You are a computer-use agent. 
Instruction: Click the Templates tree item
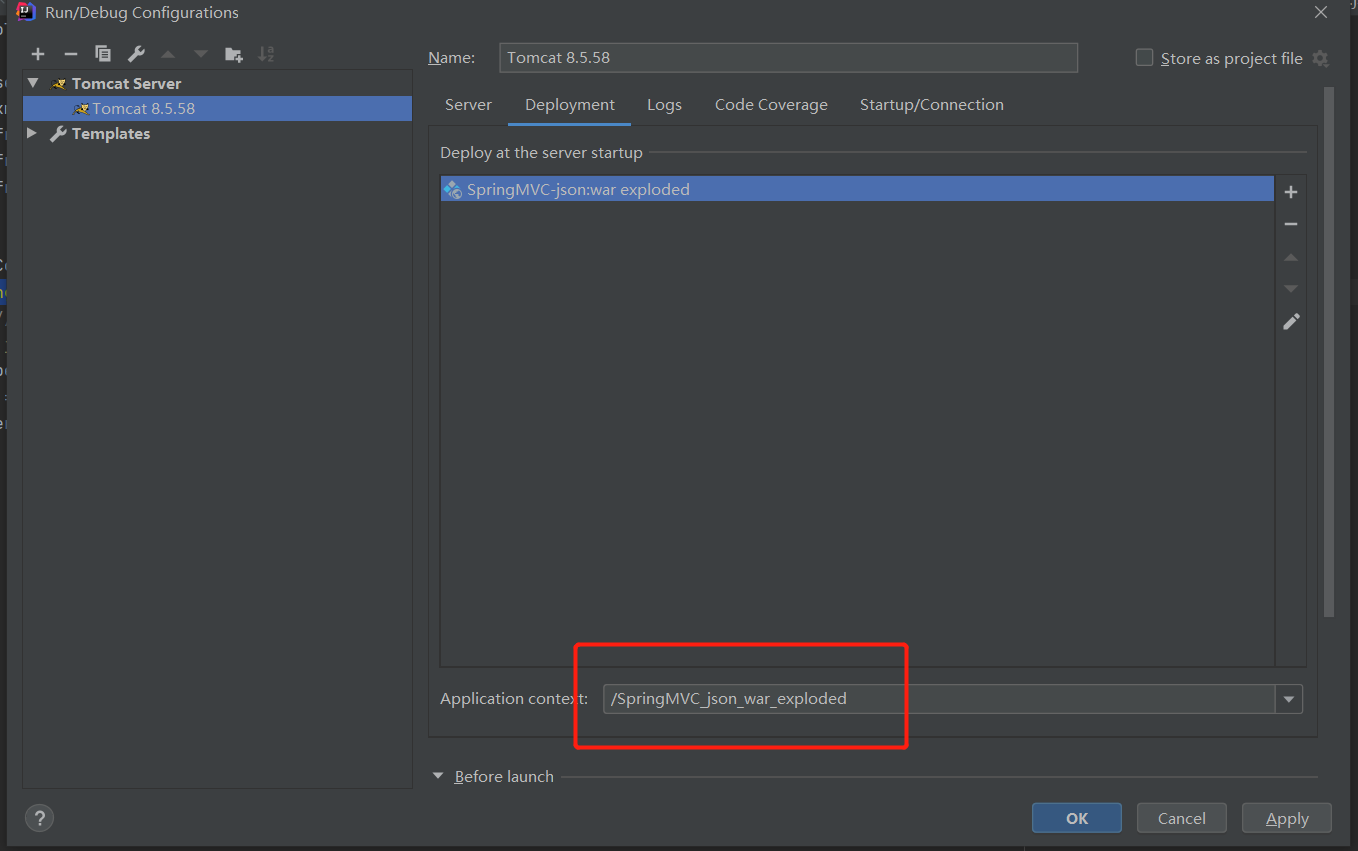111,133
